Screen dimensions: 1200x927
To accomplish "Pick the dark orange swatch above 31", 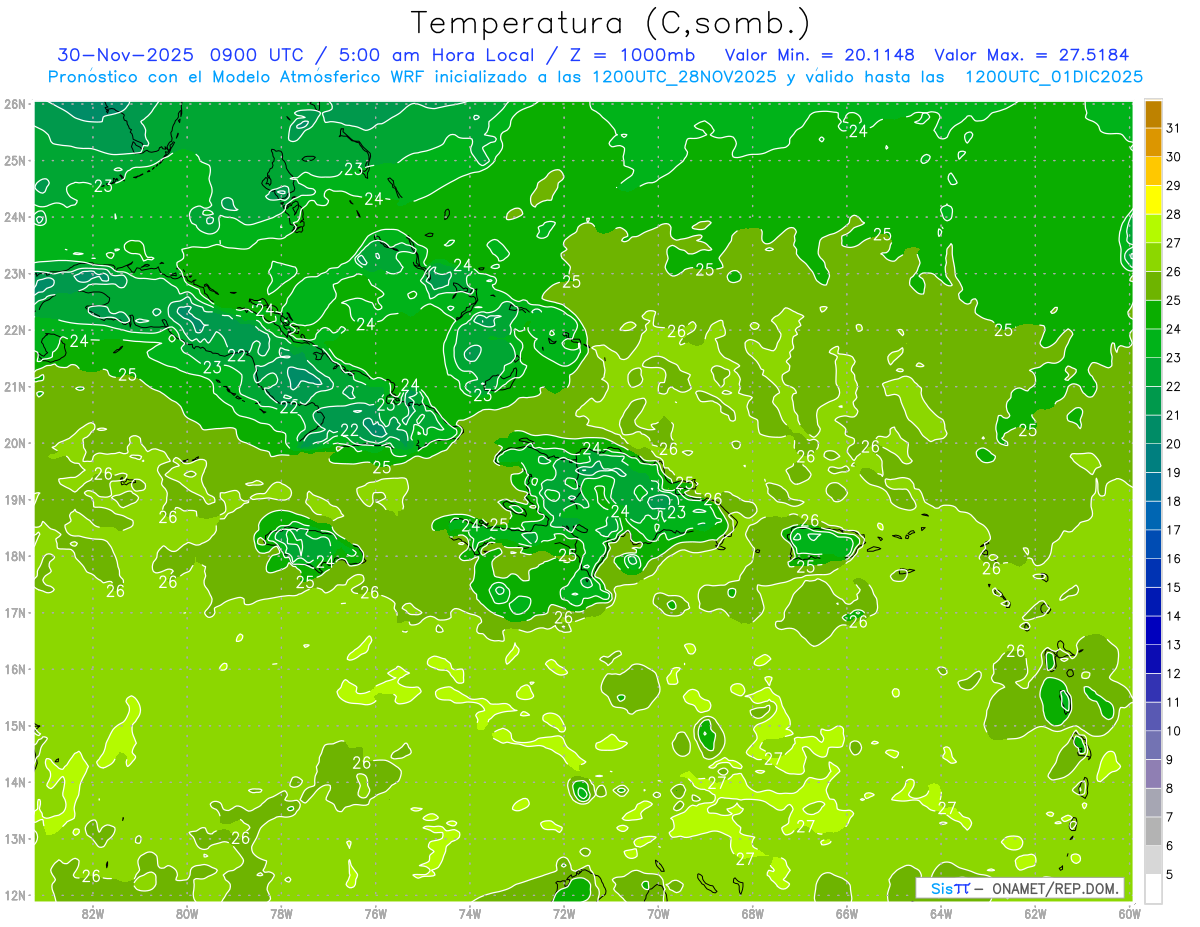I will [x=1153, y=114].
